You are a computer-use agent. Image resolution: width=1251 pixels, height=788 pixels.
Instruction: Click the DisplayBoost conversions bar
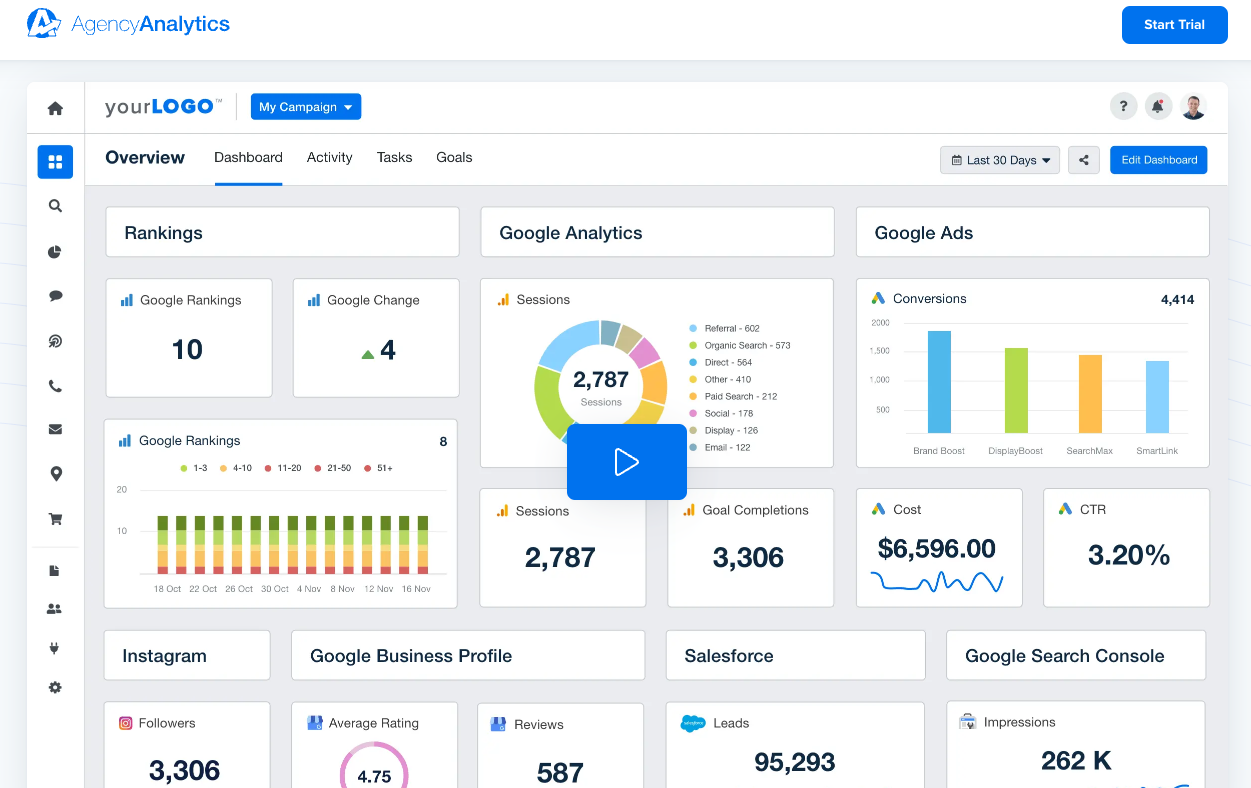click(x=1016, y=390)
